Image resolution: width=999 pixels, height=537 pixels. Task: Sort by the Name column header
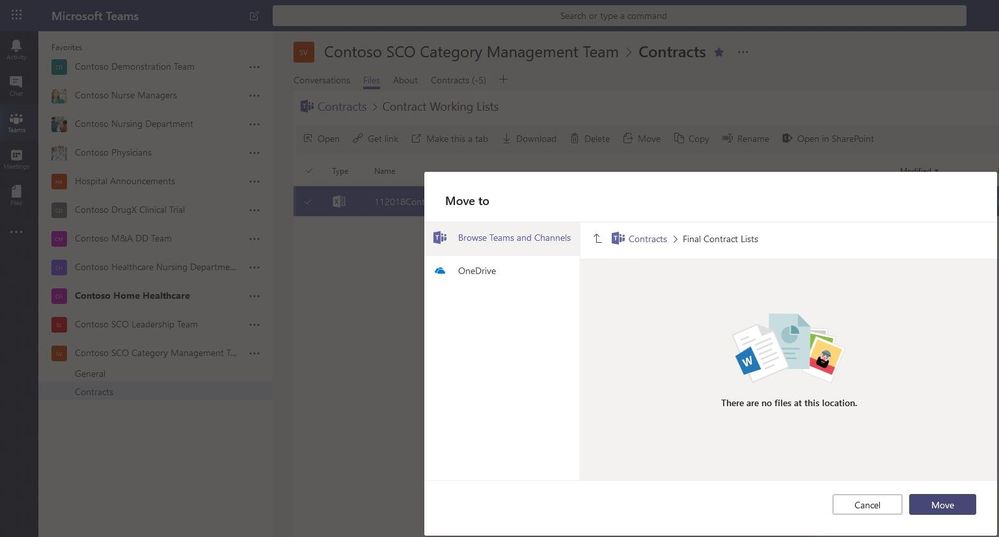point(384,171)
